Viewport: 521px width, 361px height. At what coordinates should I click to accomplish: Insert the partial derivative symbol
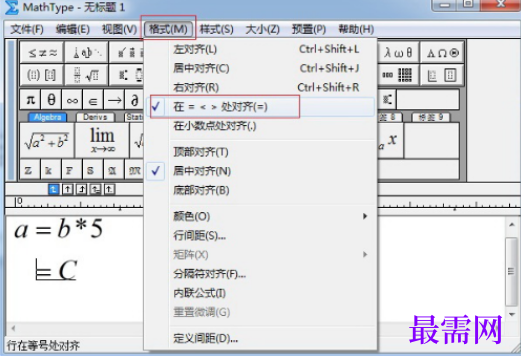[135, 99]
